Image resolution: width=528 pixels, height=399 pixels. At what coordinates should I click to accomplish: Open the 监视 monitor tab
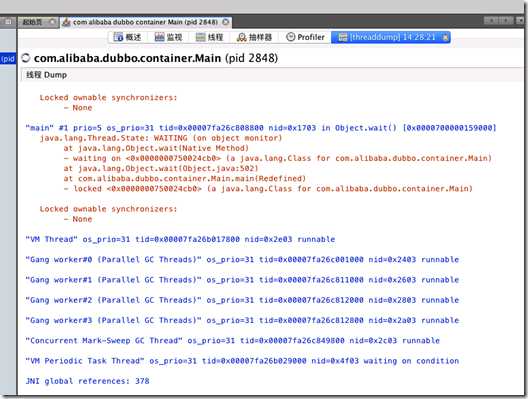[168, 37]
